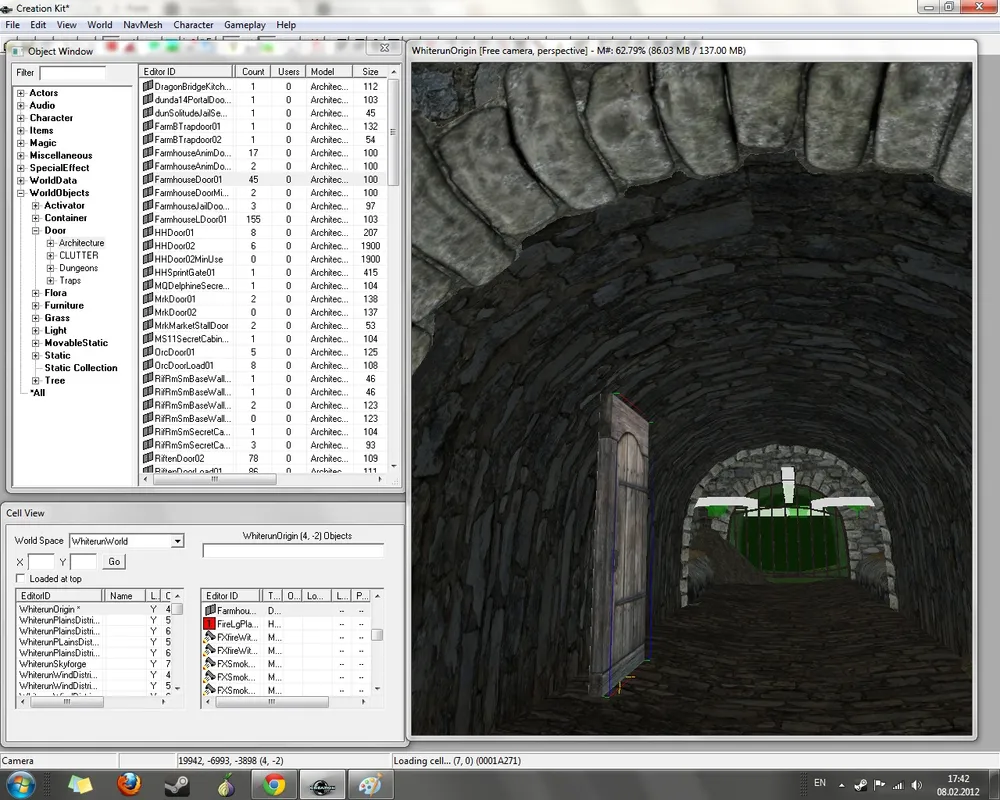The height and width of the screenshot is (800, 1000).
Task: Click the red FireLgPla marker icon
Action: [210, 623]
